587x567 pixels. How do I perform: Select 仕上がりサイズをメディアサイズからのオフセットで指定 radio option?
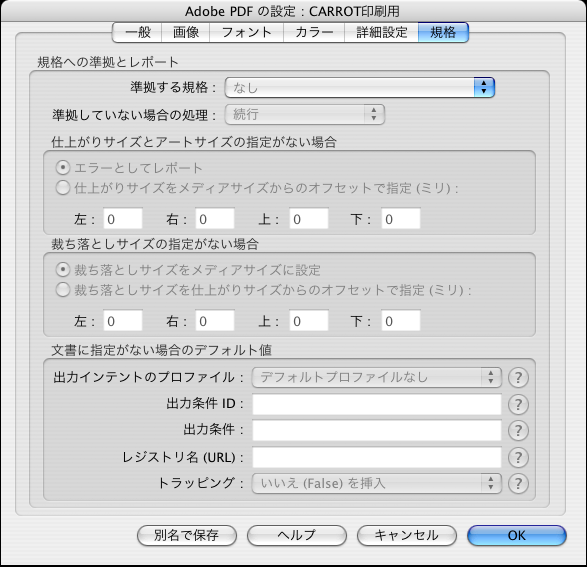(63, 188)
